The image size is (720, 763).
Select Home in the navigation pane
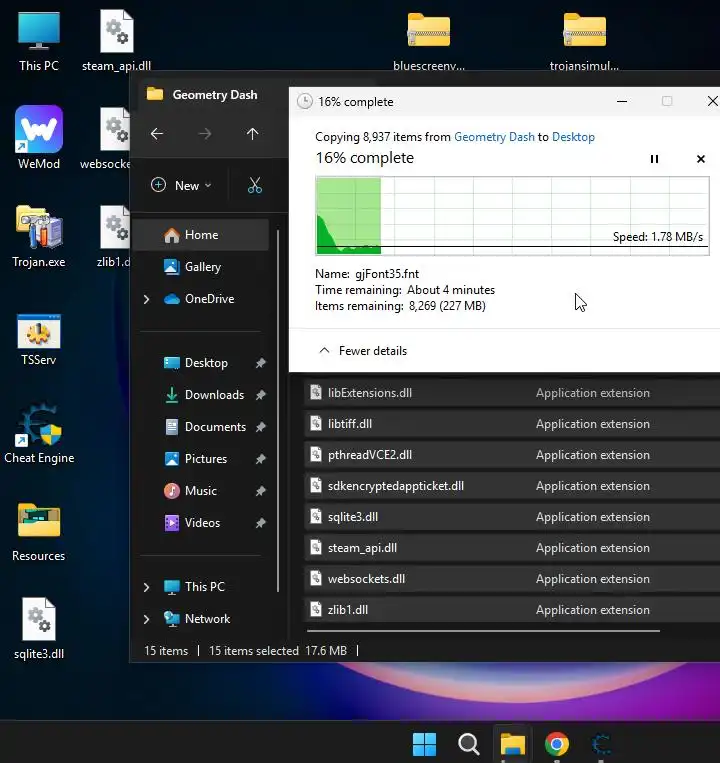200,235
